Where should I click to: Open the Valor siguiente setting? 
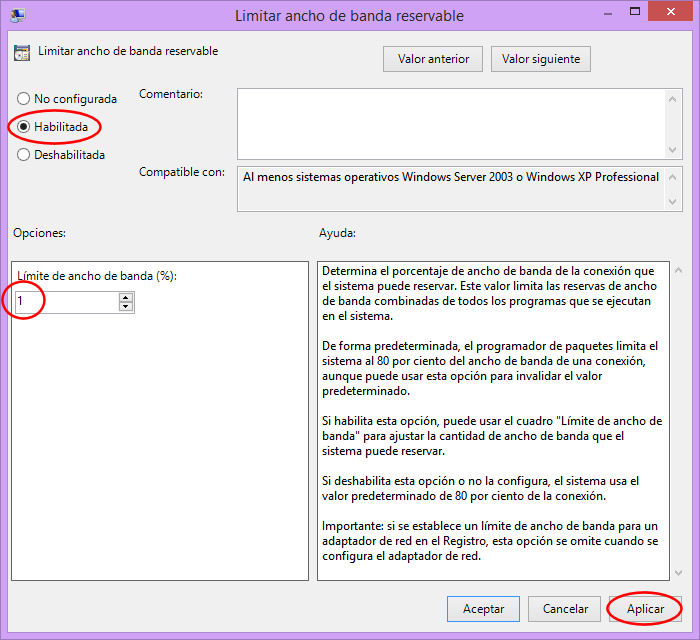click(541, 59)
